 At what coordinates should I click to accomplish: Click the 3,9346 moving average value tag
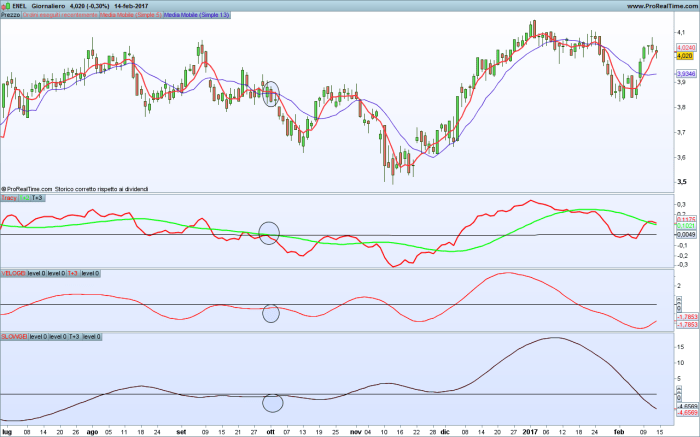686,74
